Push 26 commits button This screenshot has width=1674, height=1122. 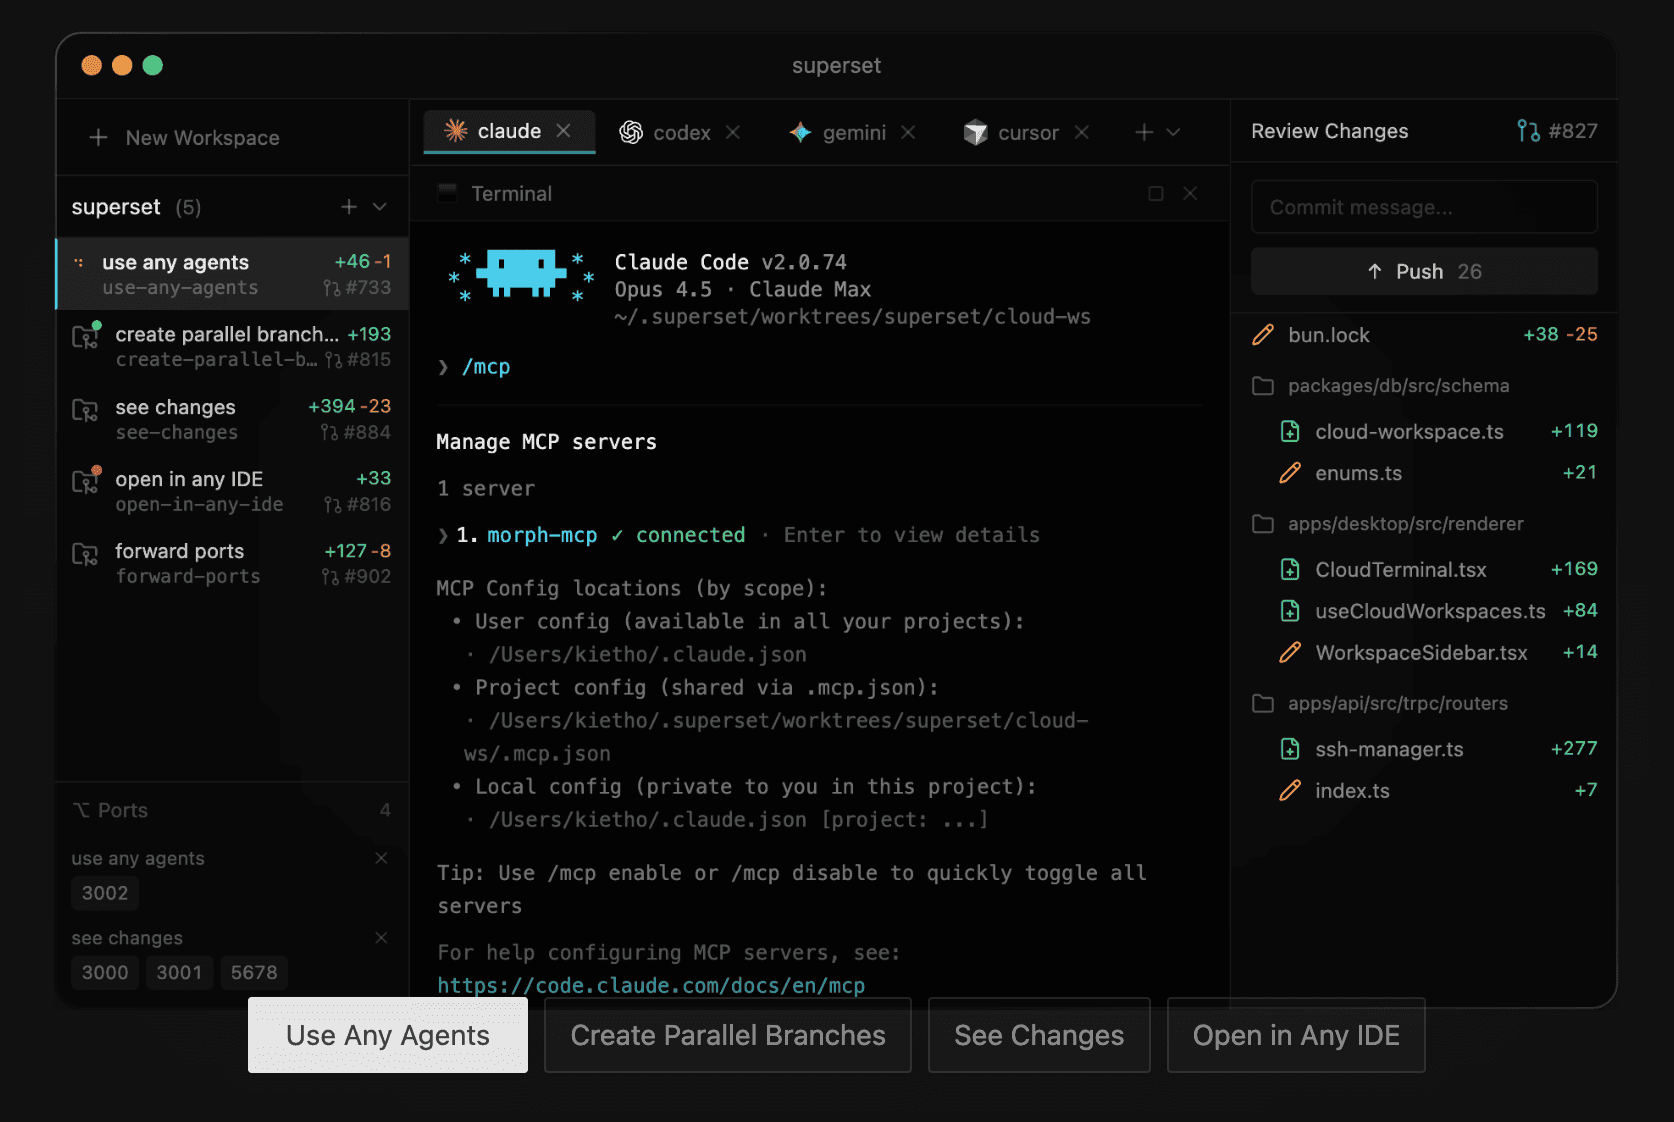(1423, 272)
